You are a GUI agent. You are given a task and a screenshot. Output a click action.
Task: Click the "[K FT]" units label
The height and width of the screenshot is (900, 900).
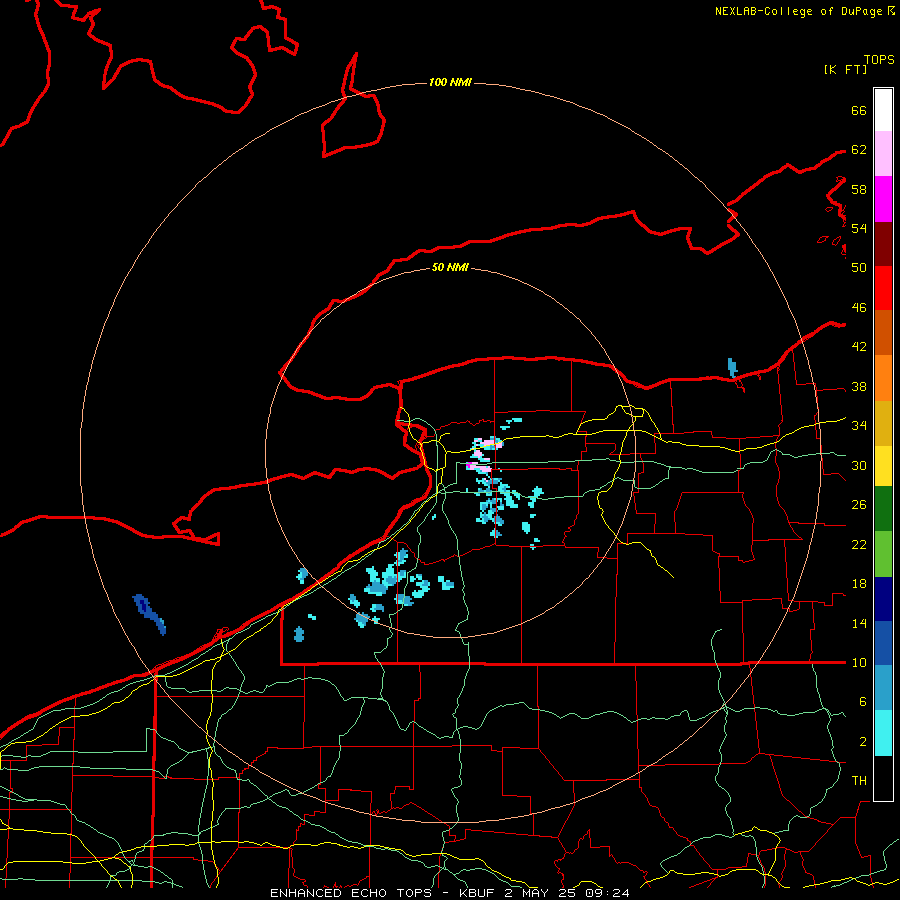tap(845, 70)
